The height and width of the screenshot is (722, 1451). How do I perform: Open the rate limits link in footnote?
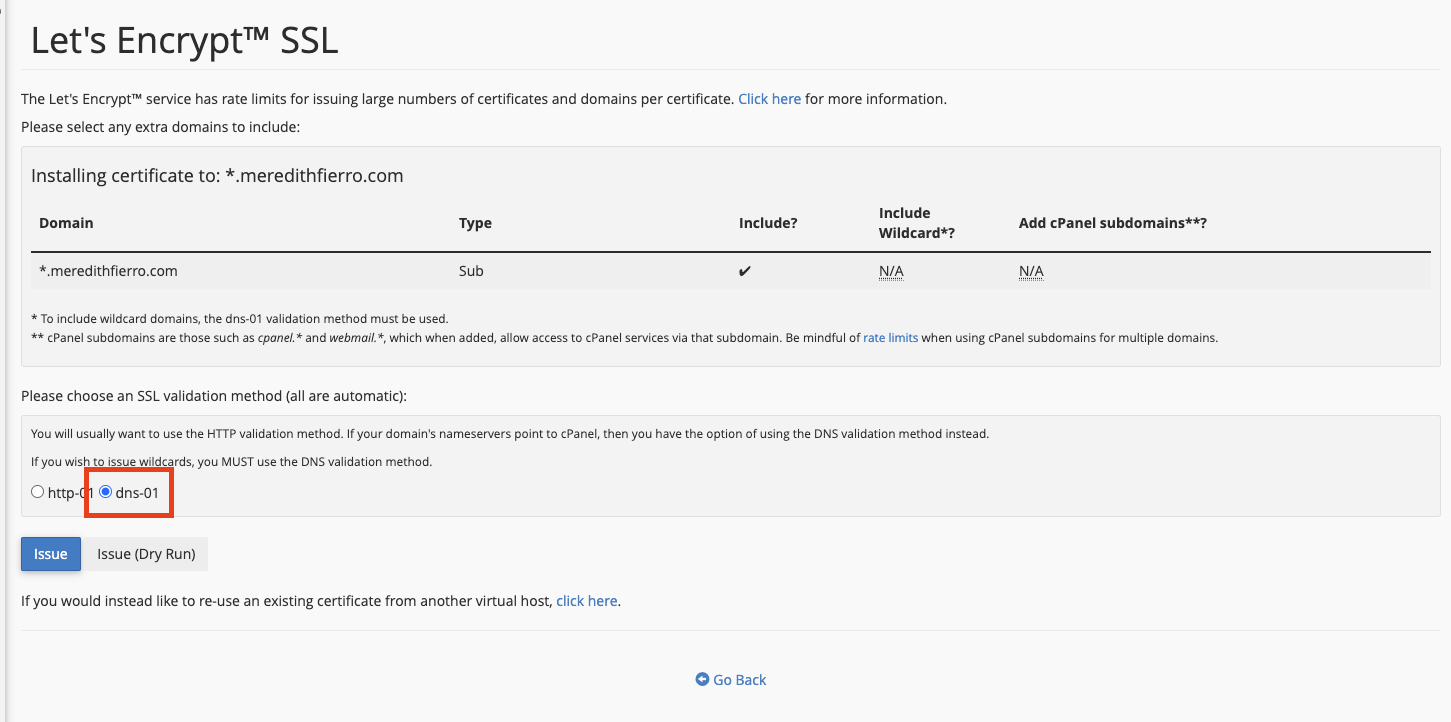pyautogui.click(x=890, y=338)
